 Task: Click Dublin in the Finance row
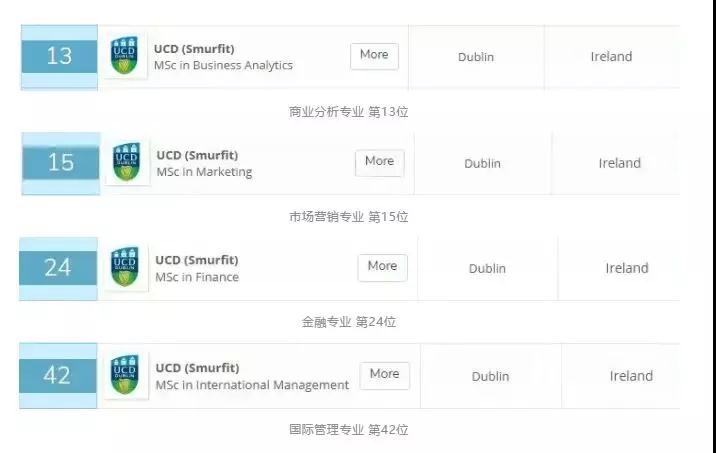pyautogui.click(x=487, y=269)
